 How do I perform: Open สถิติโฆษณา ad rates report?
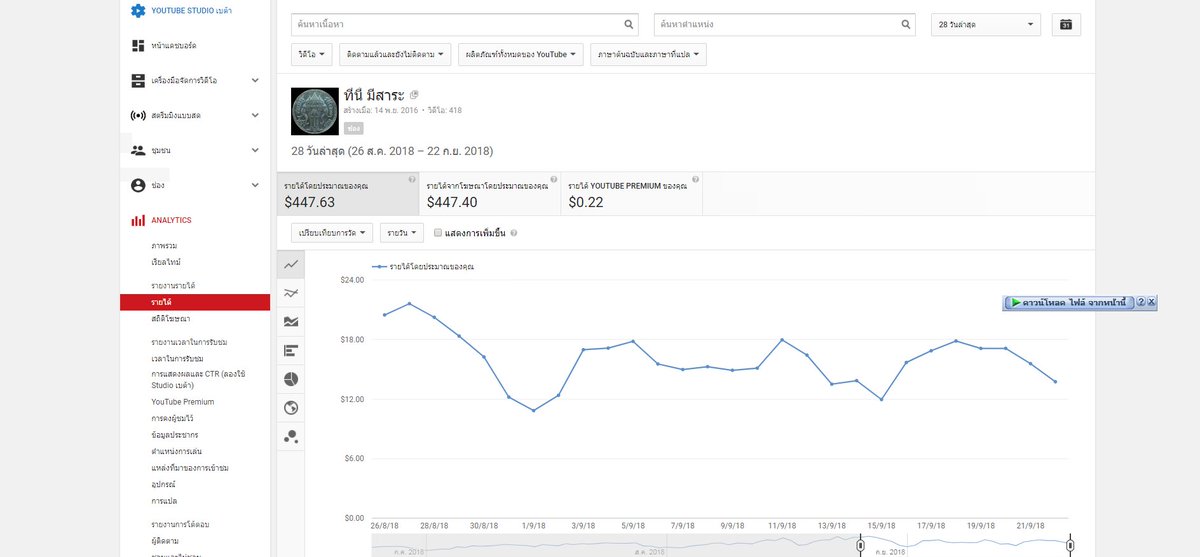[x=171, y=318]
